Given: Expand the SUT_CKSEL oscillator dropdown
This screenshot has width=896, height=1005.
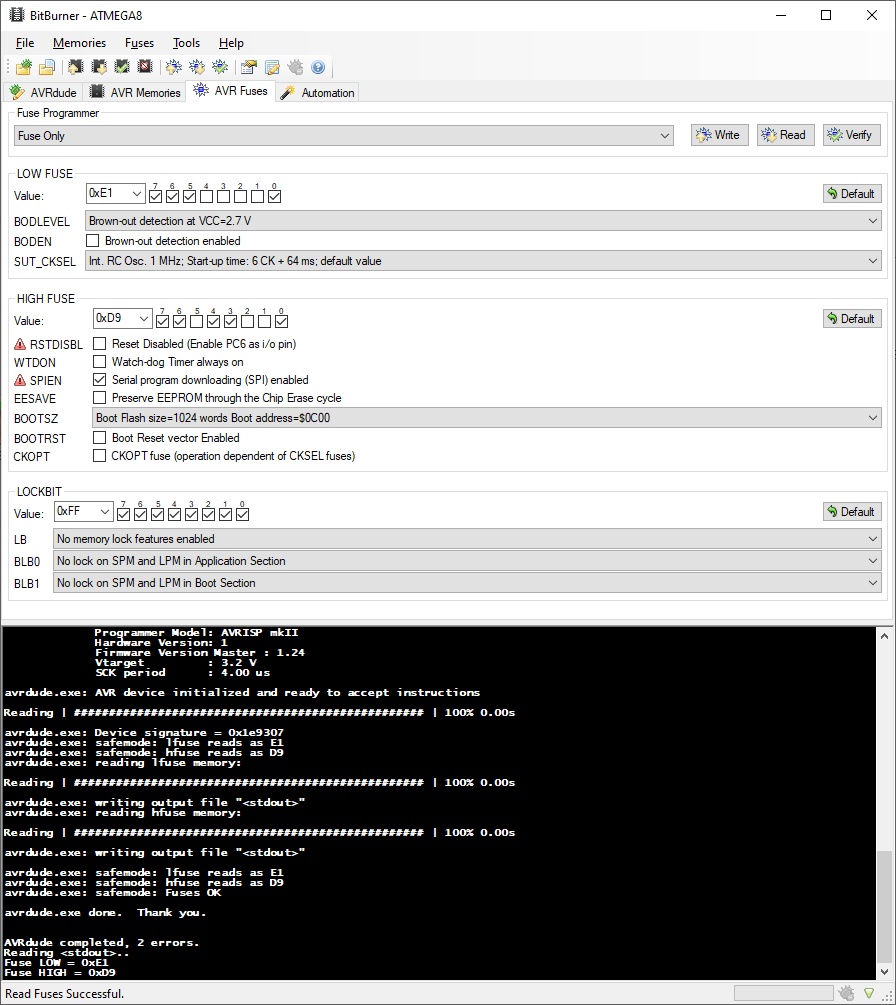Looking at the screenshot, I should click(483, 261).
